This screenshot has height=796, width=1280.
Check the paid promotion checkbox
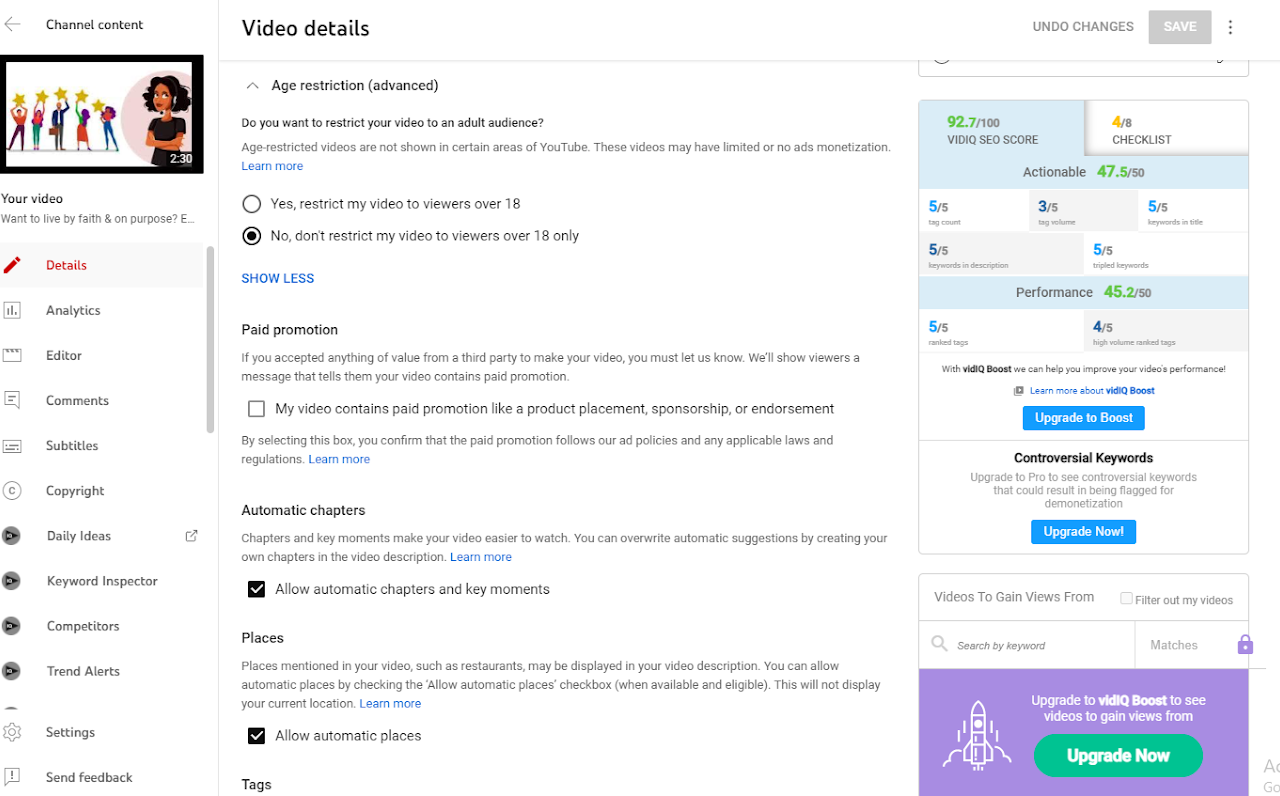[257, 409]
